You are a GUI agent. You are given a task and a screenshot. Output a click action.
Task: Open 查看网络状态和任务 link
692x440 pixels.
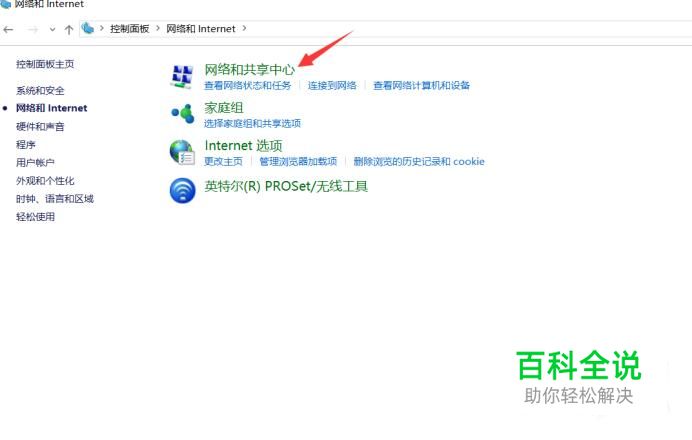click(248, 85)
